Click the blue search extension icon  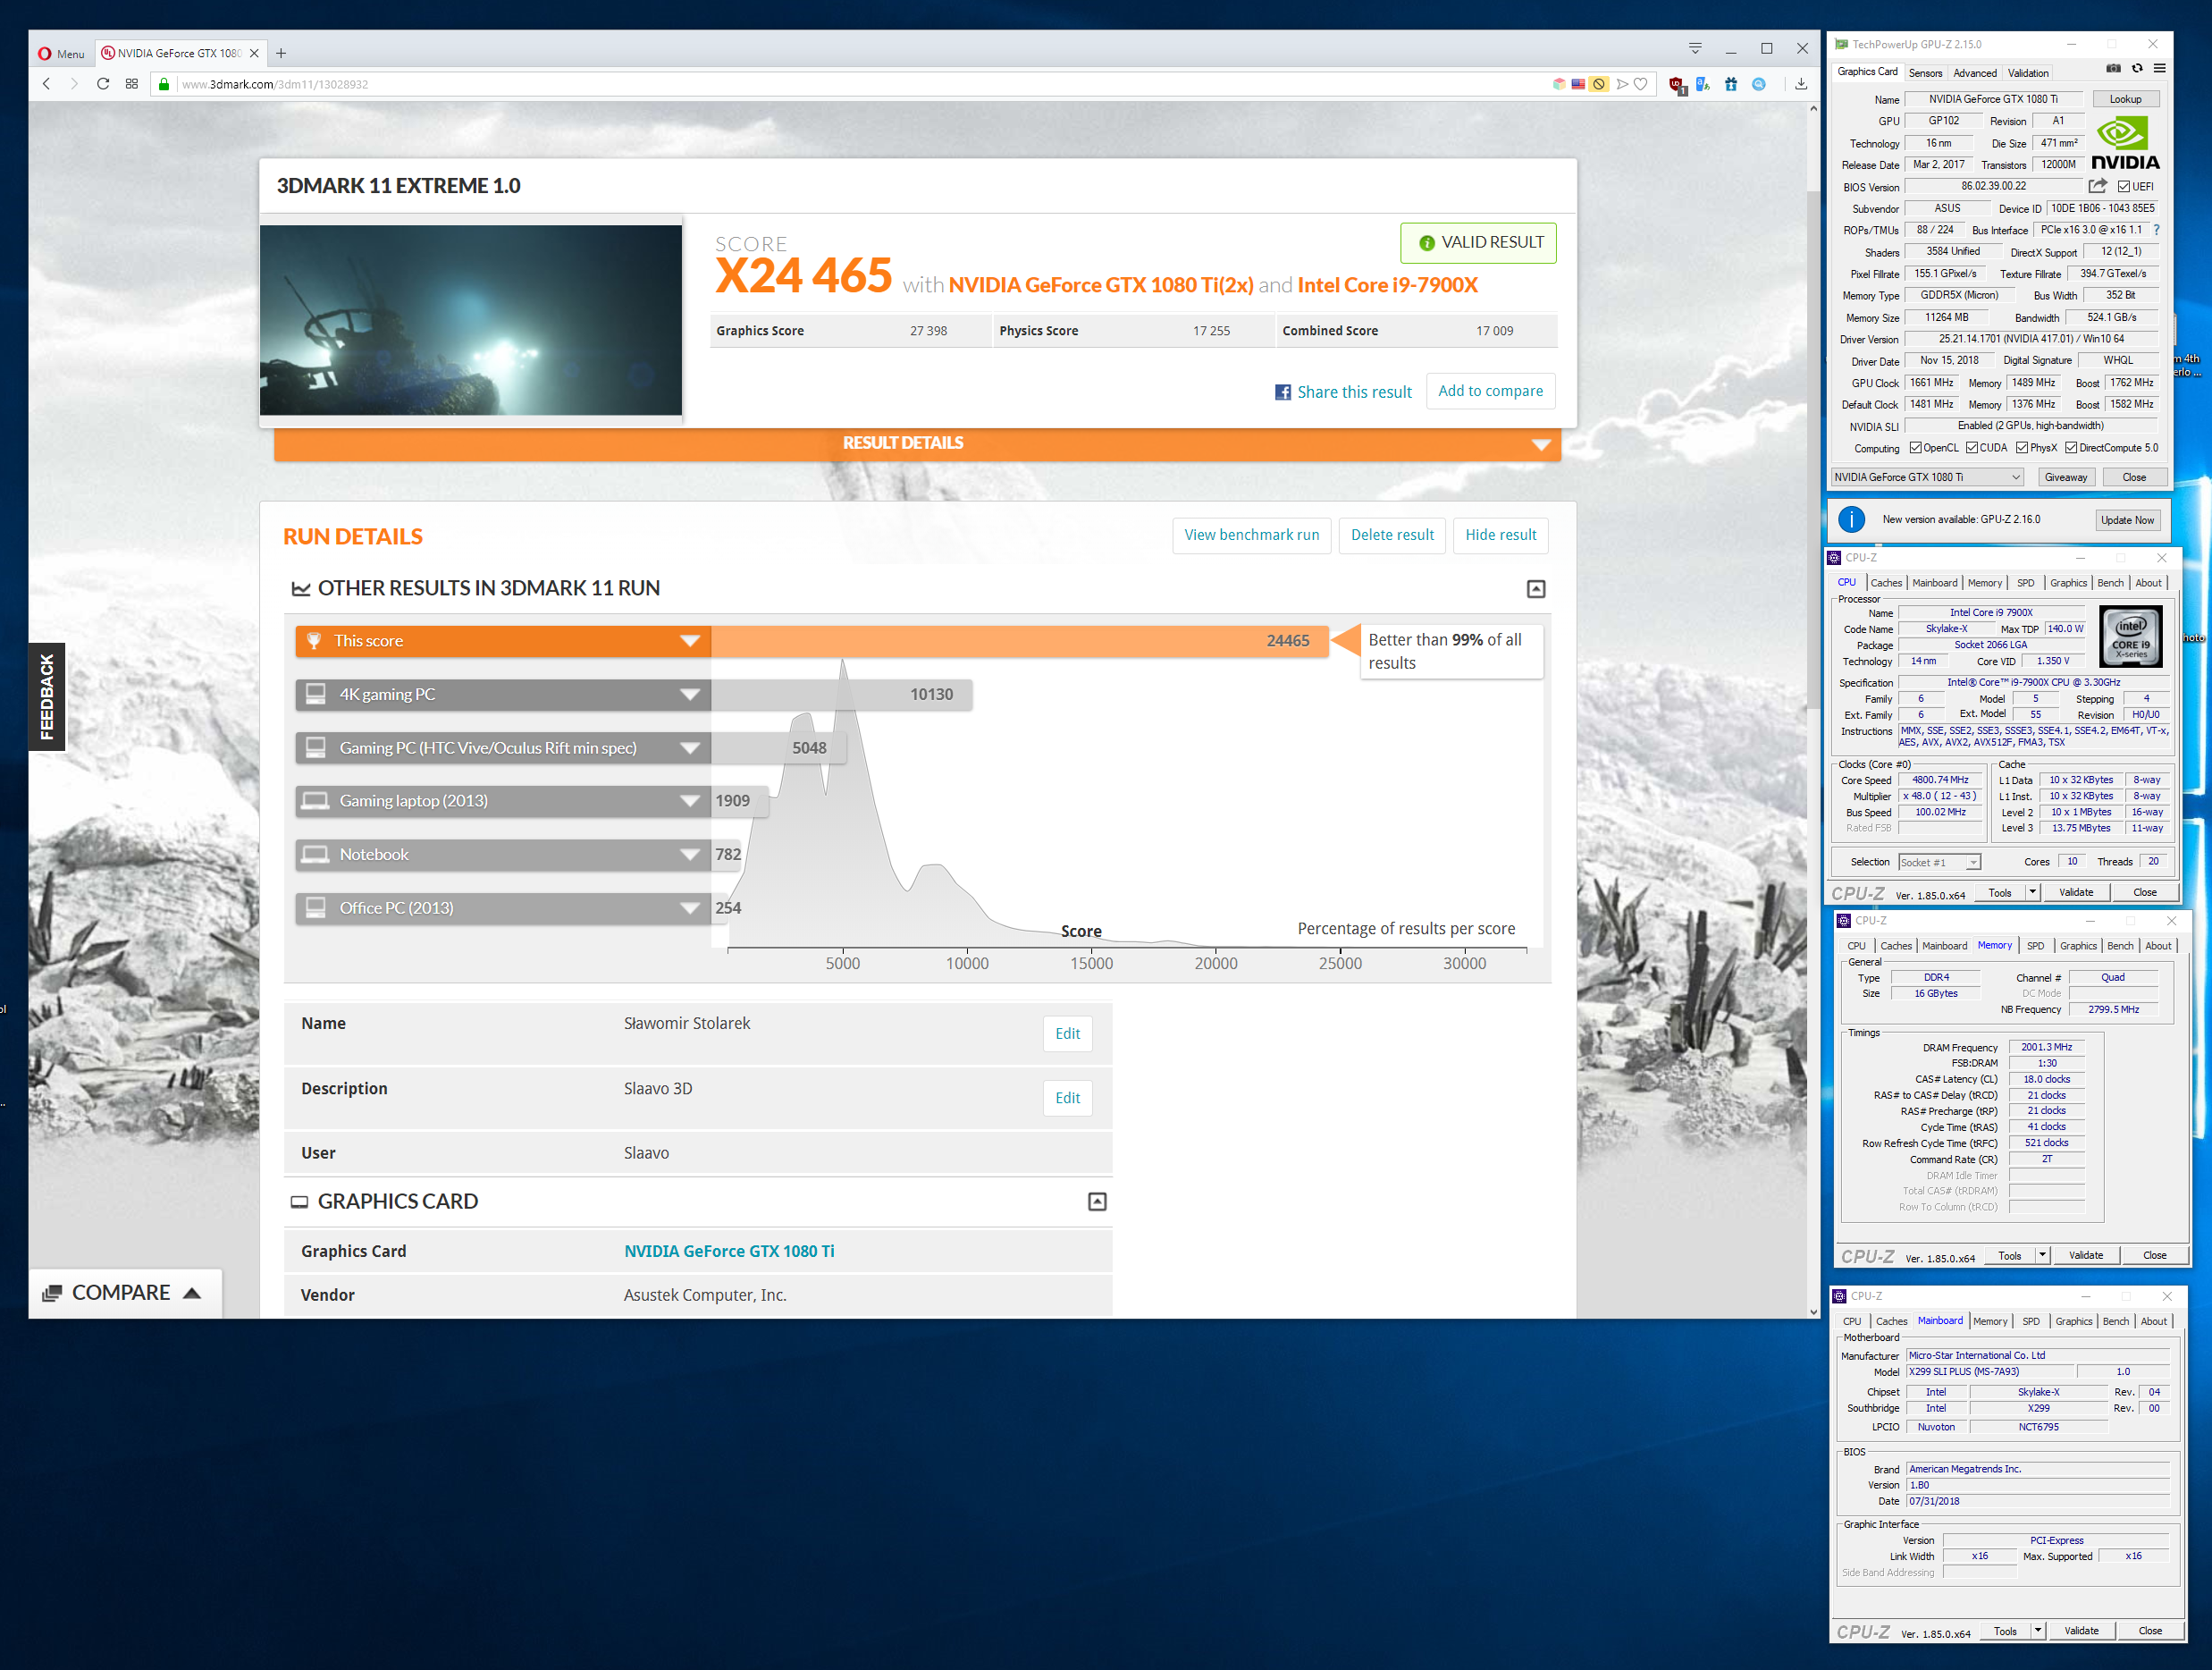coord(1758,85)
